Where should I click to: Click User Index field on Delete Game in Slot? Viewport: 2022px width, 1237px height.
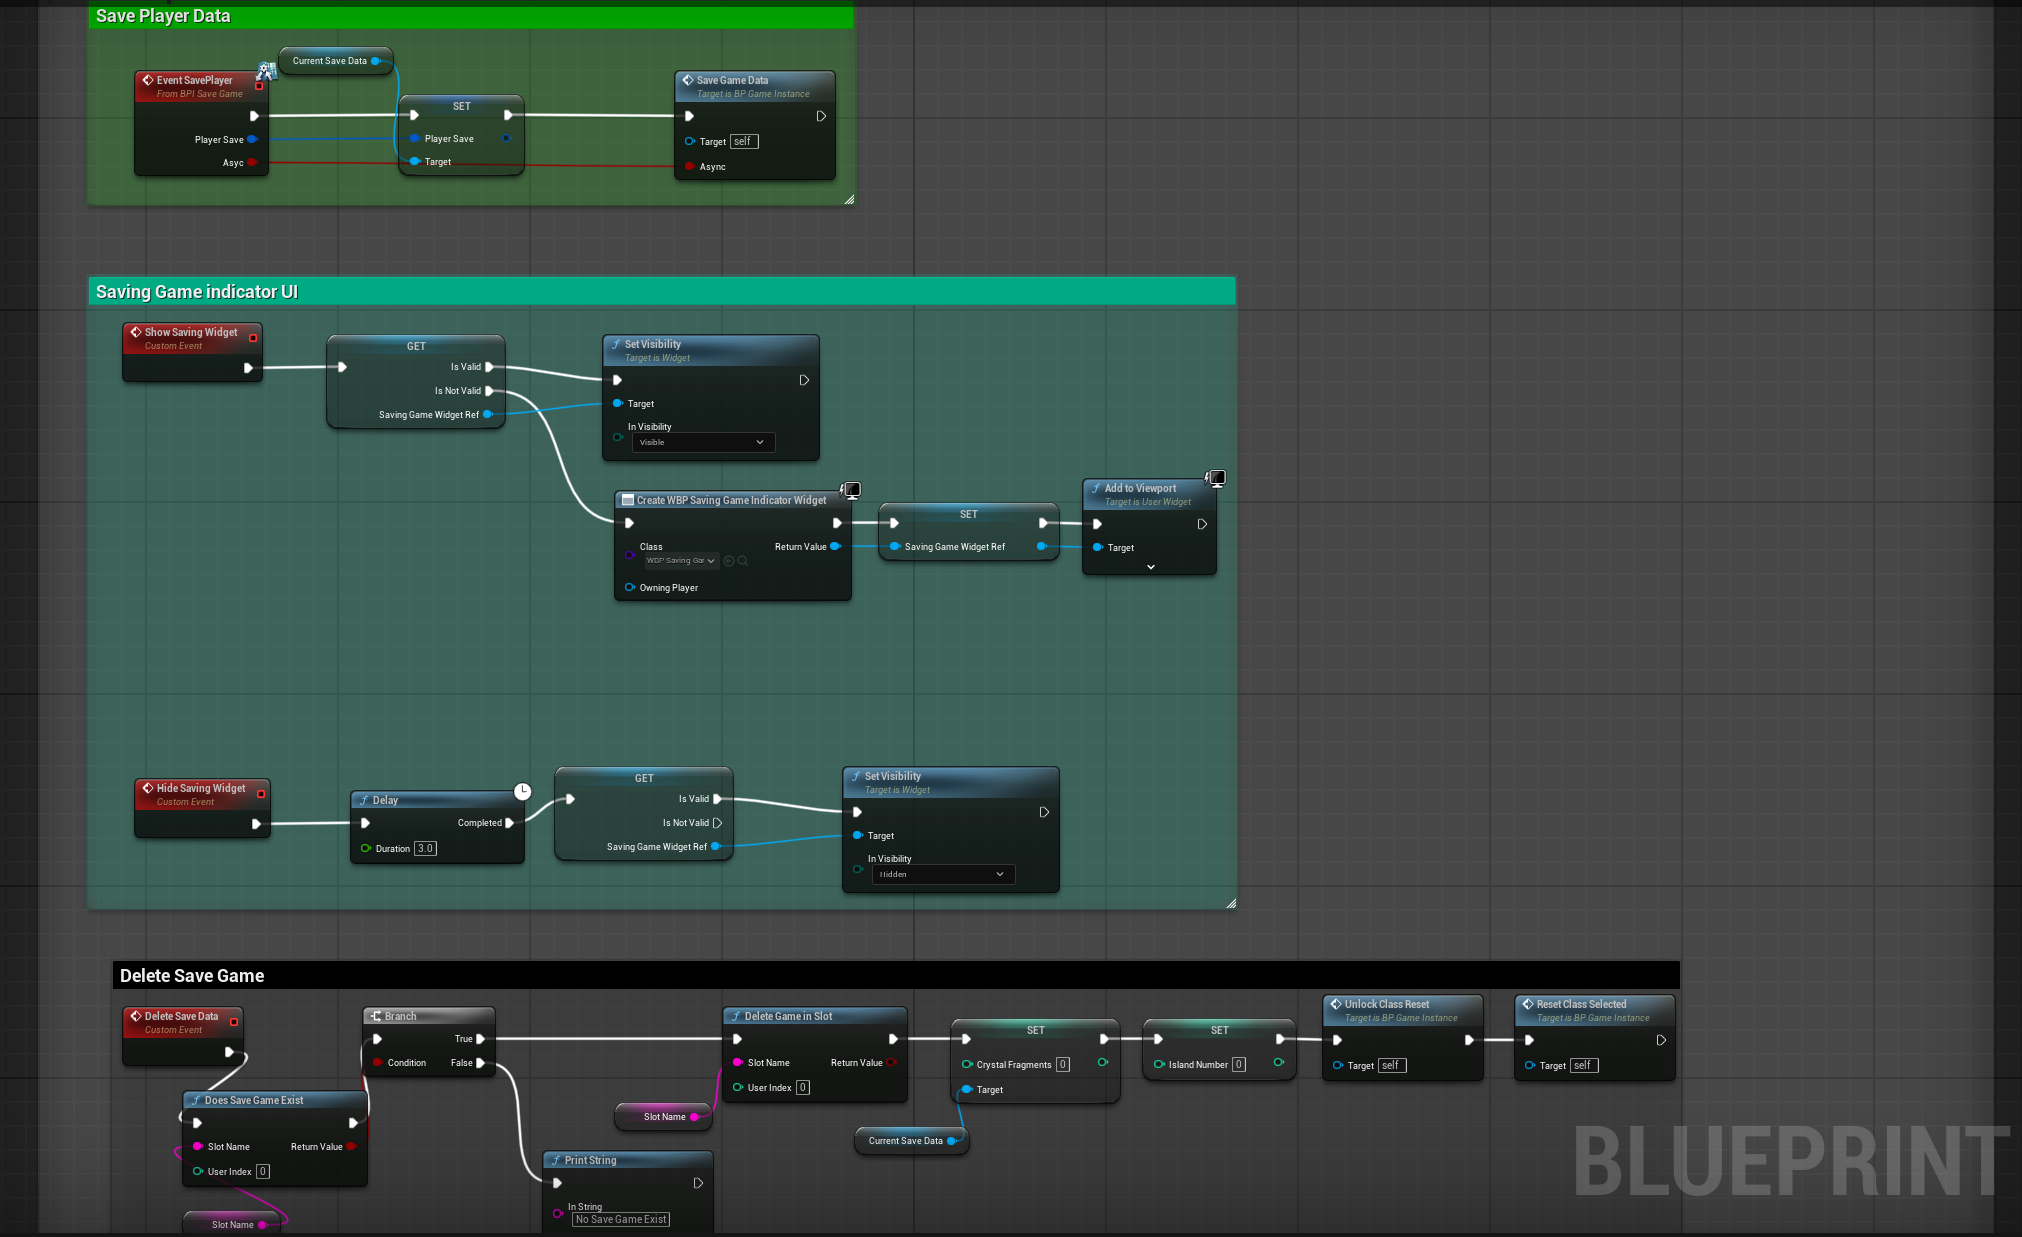(x=803, y=1088)
